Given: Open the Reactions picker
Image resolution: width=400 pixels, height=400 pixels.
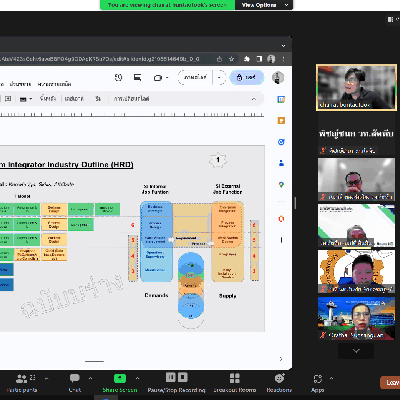Looking at the screenshot, I should [279, 383].
